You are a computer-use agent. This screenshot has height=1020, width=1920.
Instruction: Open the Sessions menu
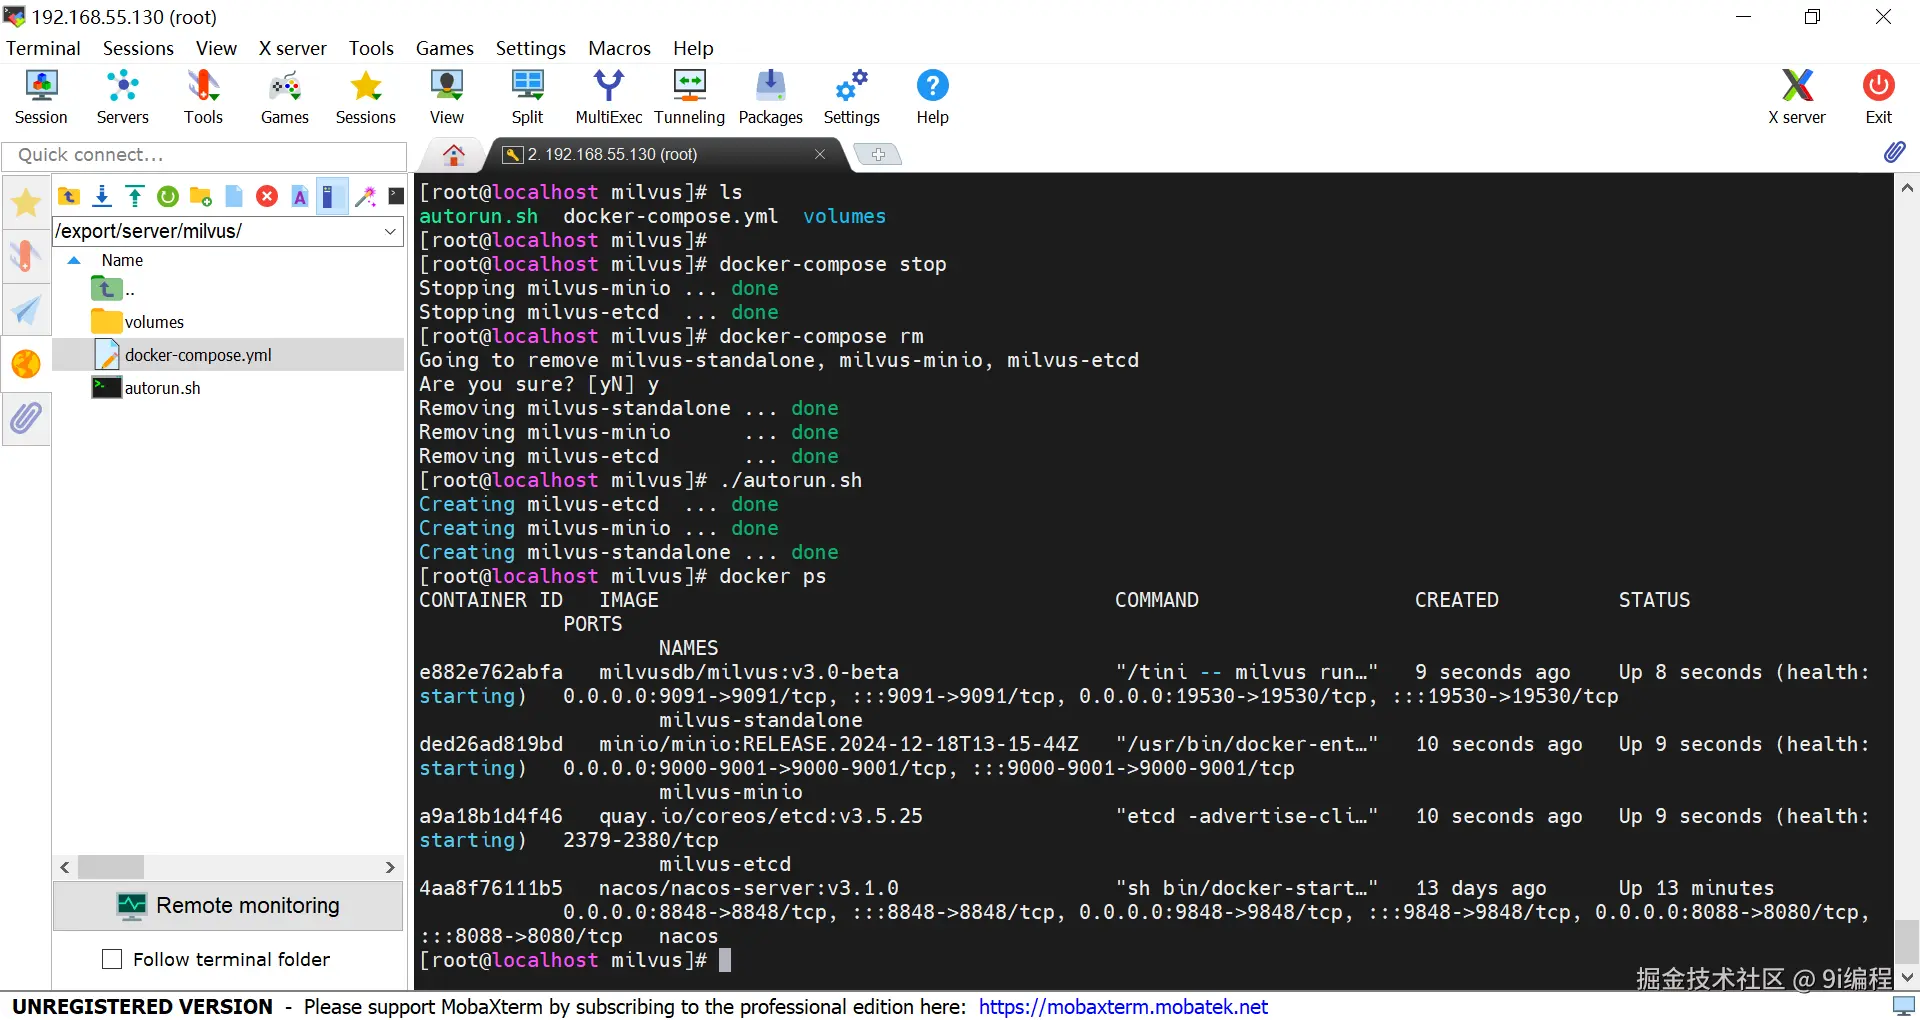coord(138,48)
